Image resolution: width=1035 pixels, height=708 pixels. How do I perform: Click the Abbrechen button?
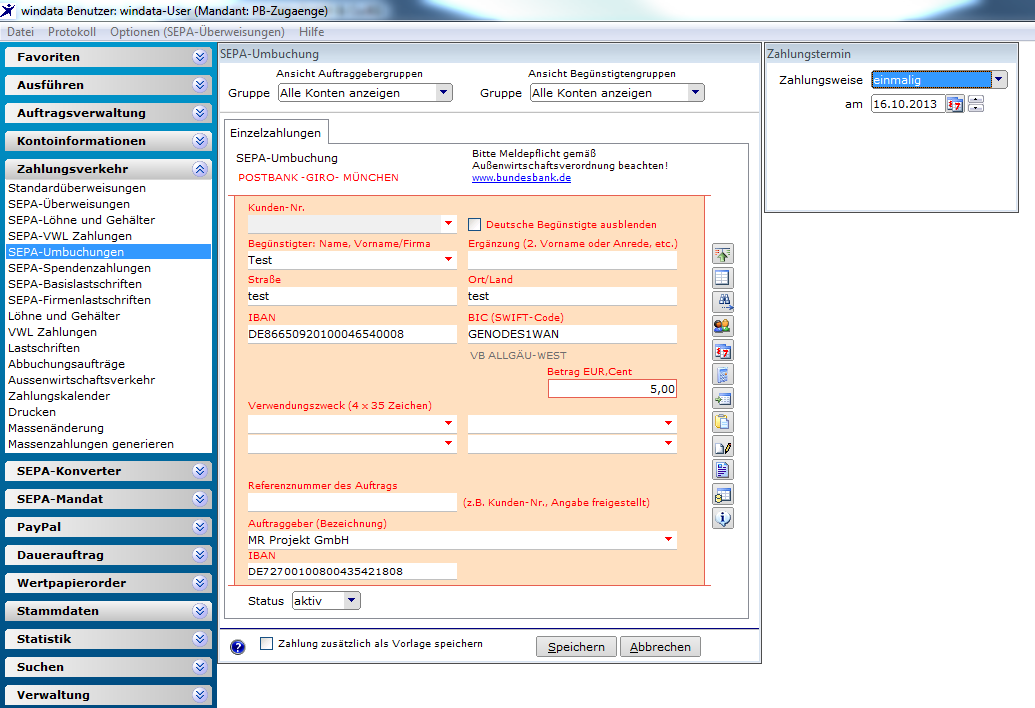click(x=660, y=647)
